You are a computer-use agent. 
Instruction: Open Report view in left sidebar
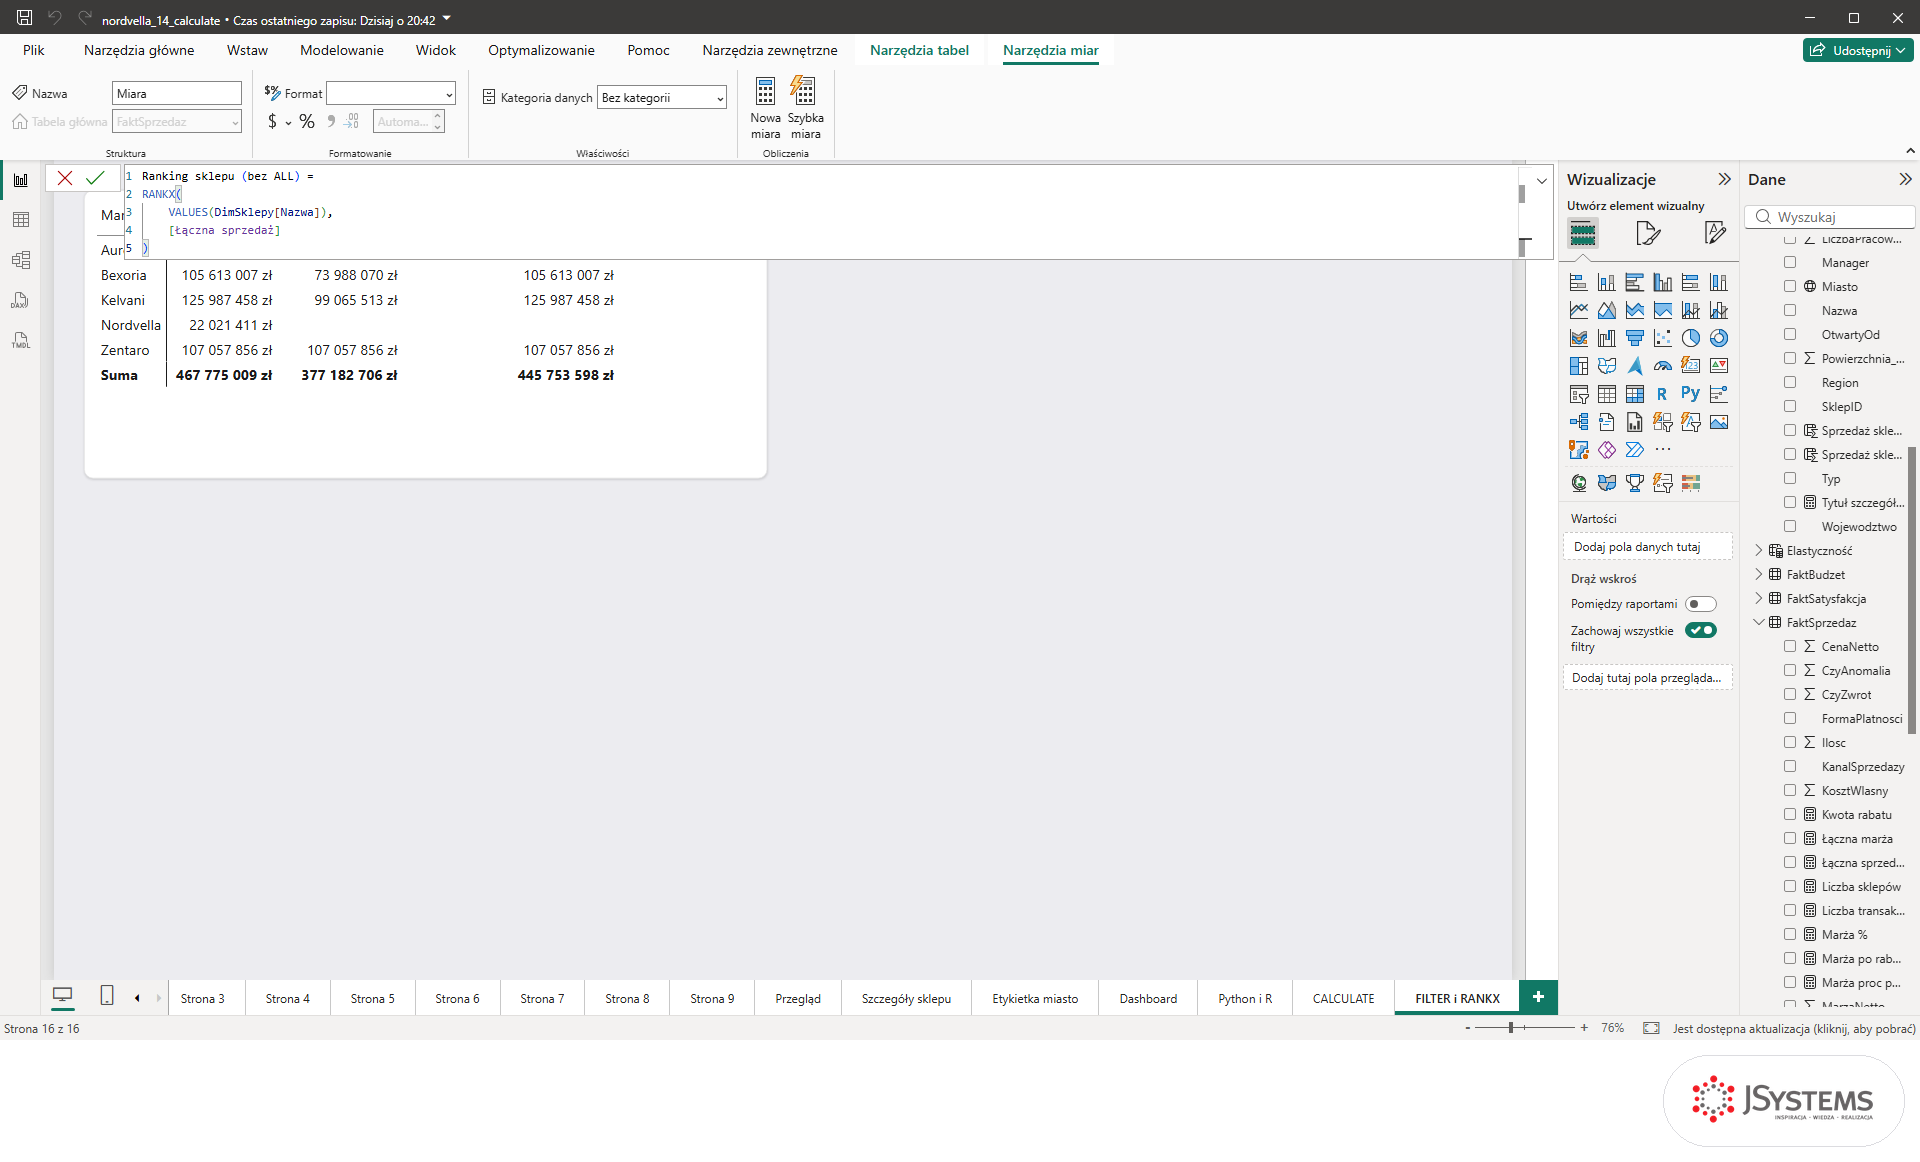pos(21,180)
